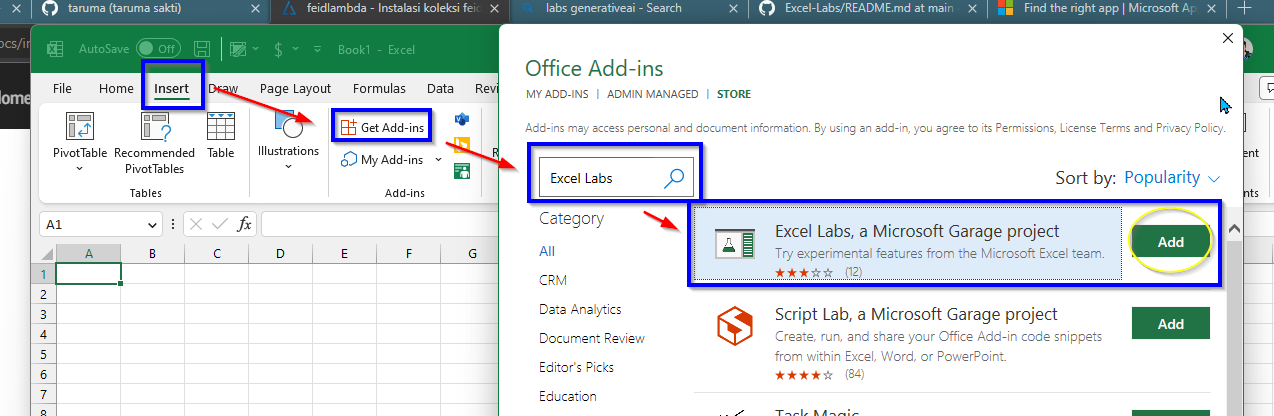
Task: Open the Name Box dropdown arrow
Action: coord(152,224)
